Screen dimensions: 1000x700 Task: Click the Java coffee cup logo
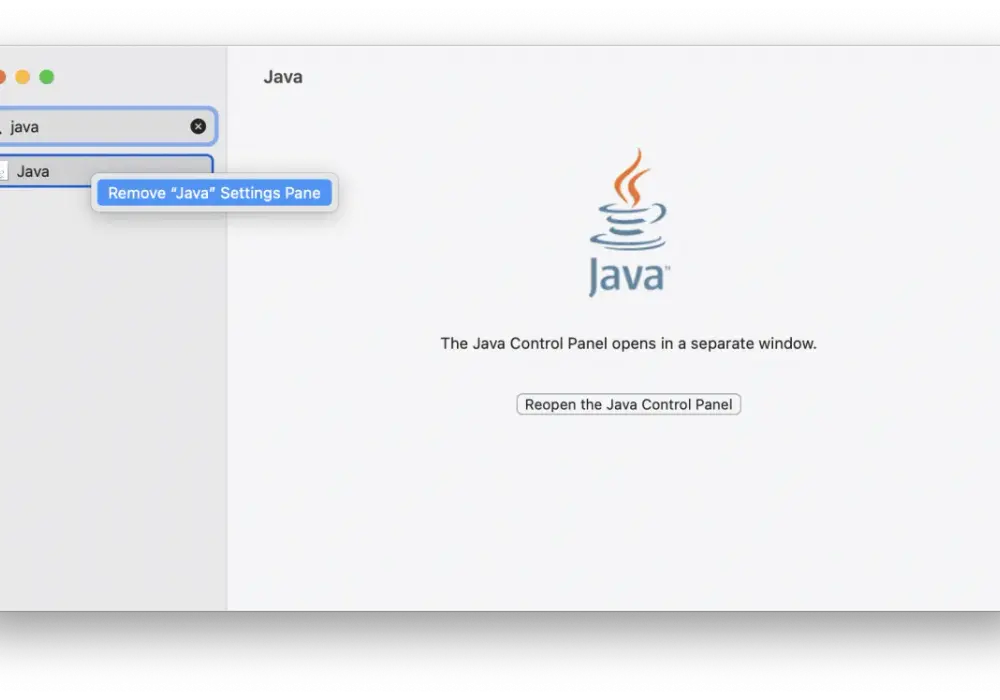pos(629,222)
